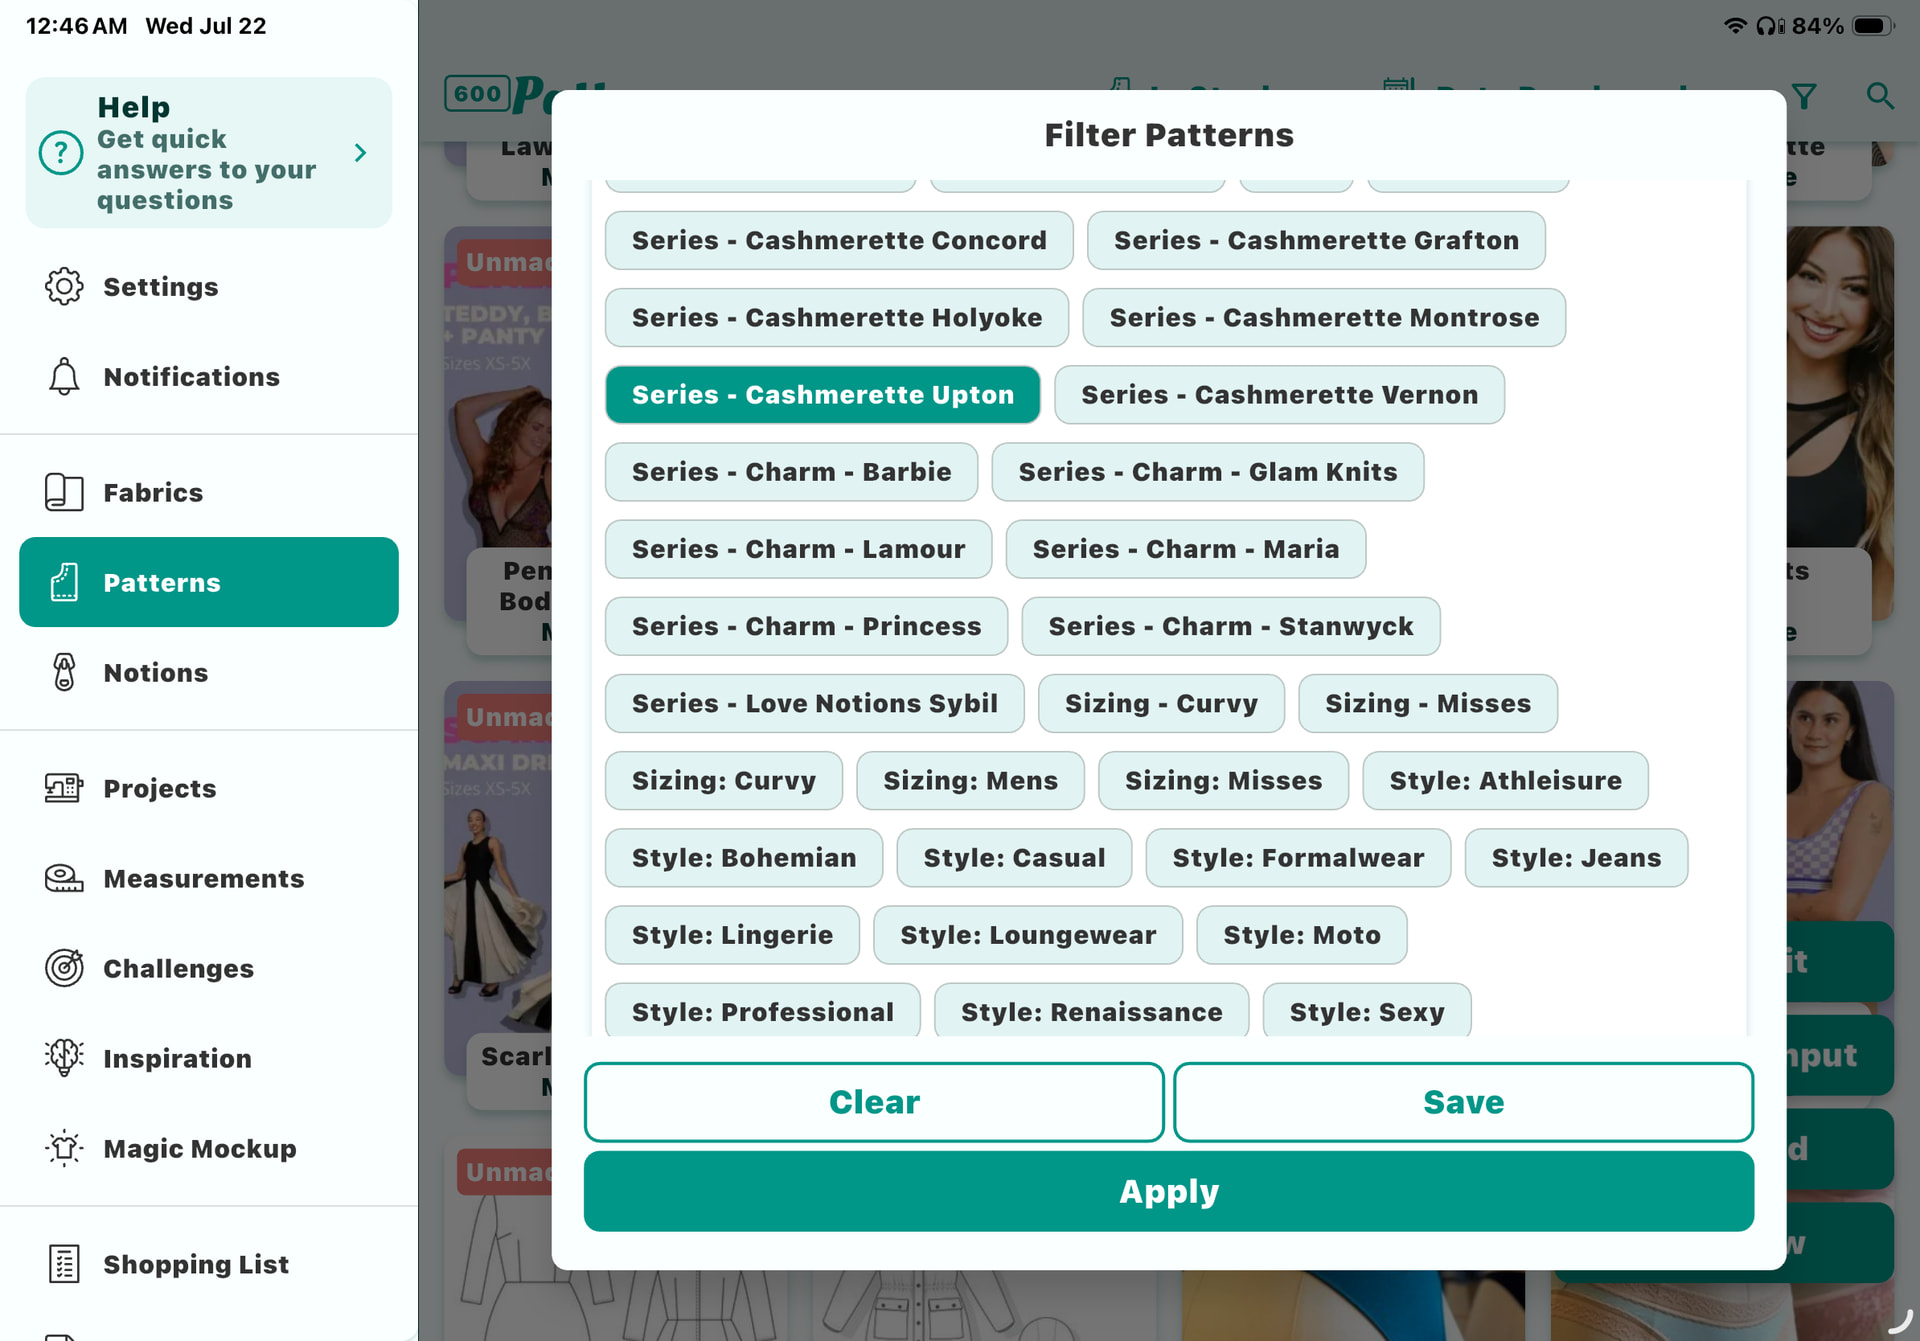Tap the Style: Athleisure chip
Viewport: 1920px width, 1341px height.
tap(1506, 781)
